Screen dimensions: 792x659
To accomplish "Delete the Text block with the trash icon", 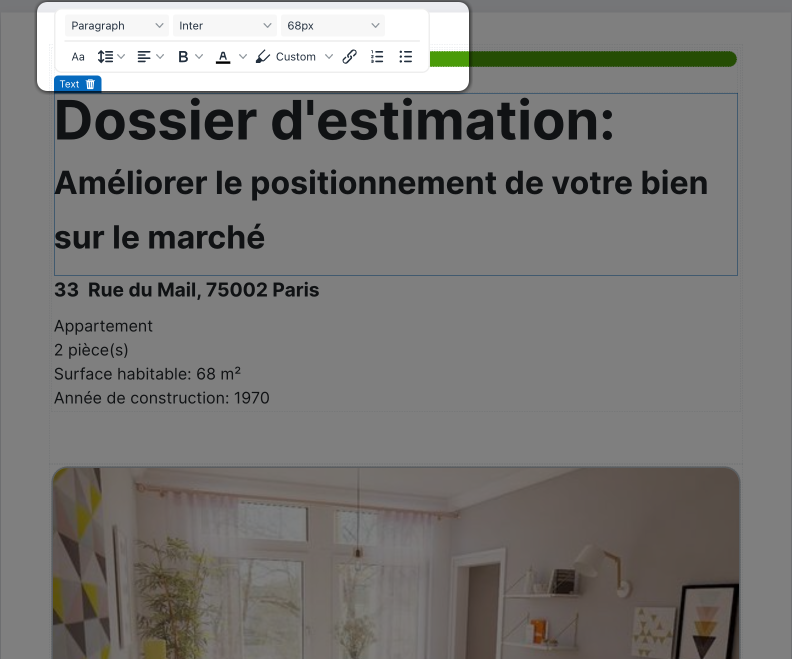I will [90, 84].
